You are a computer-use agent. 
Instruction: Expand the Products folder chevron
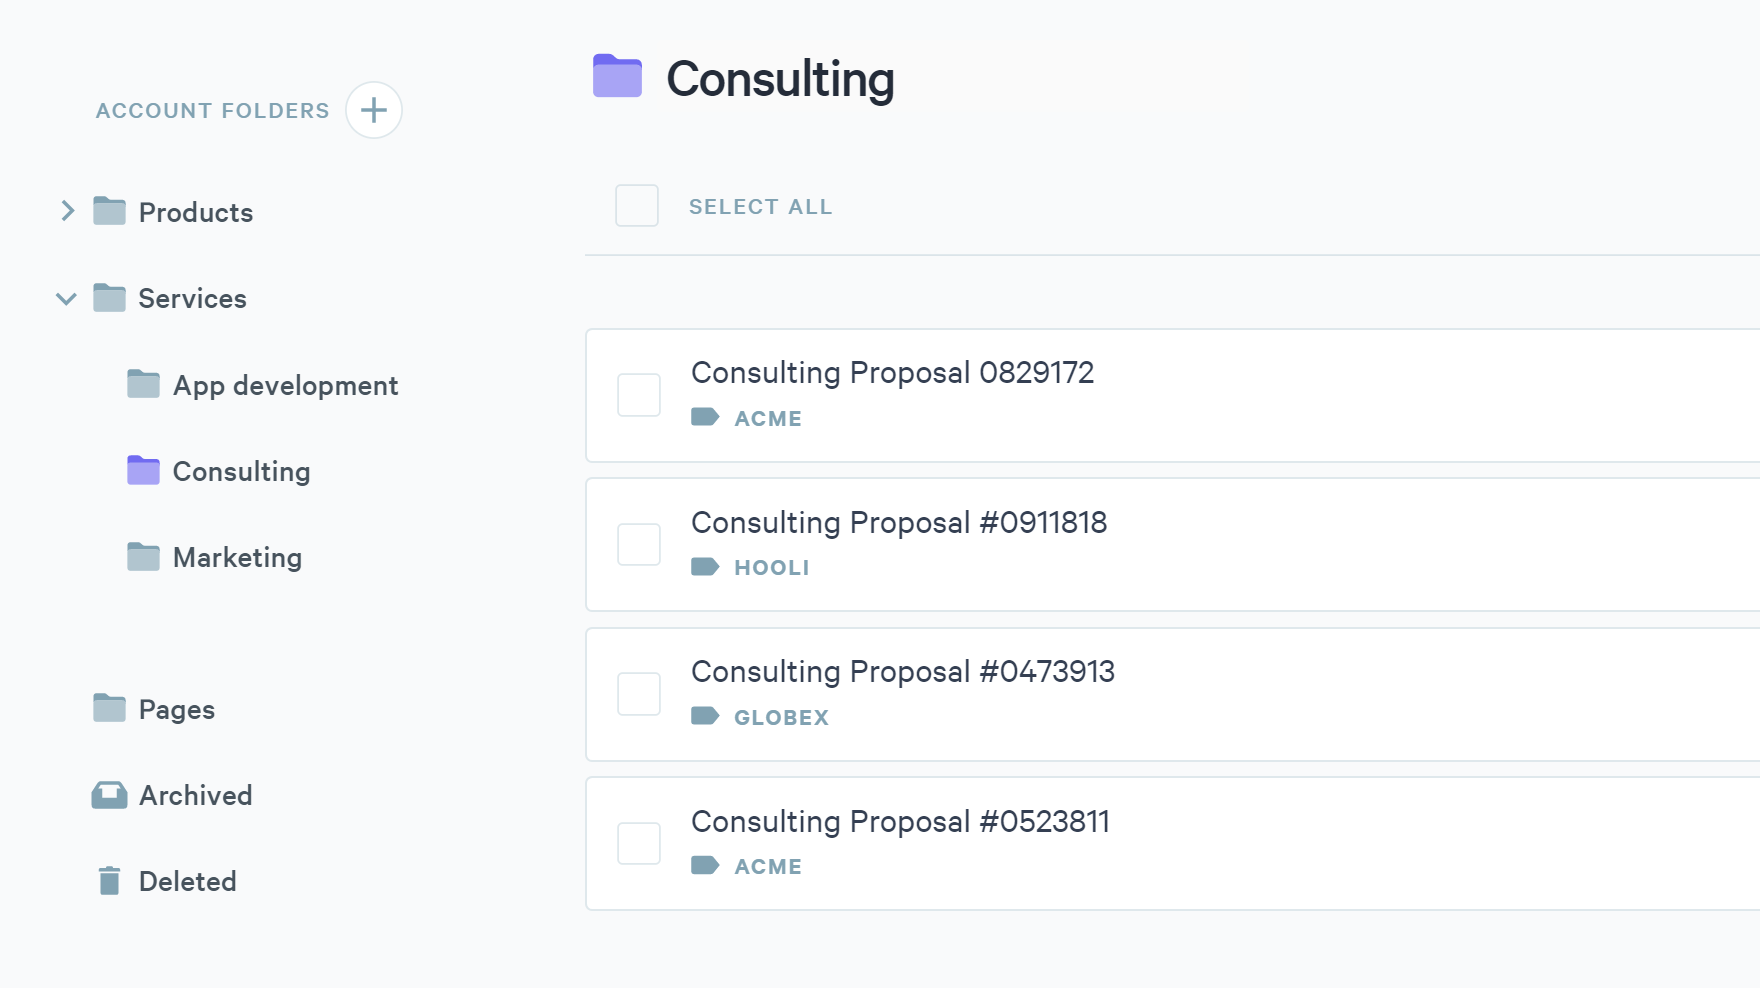click(67, 211)
